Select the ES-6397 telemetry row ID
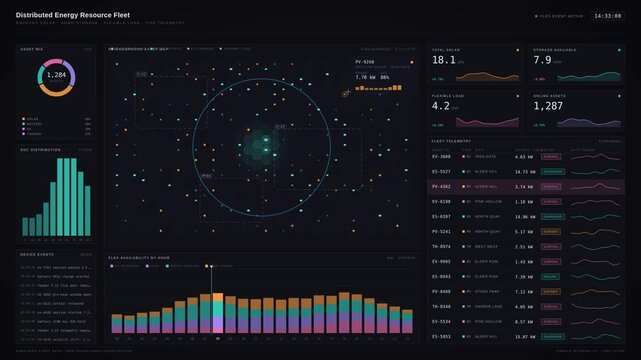 click(x=441, y=217)
